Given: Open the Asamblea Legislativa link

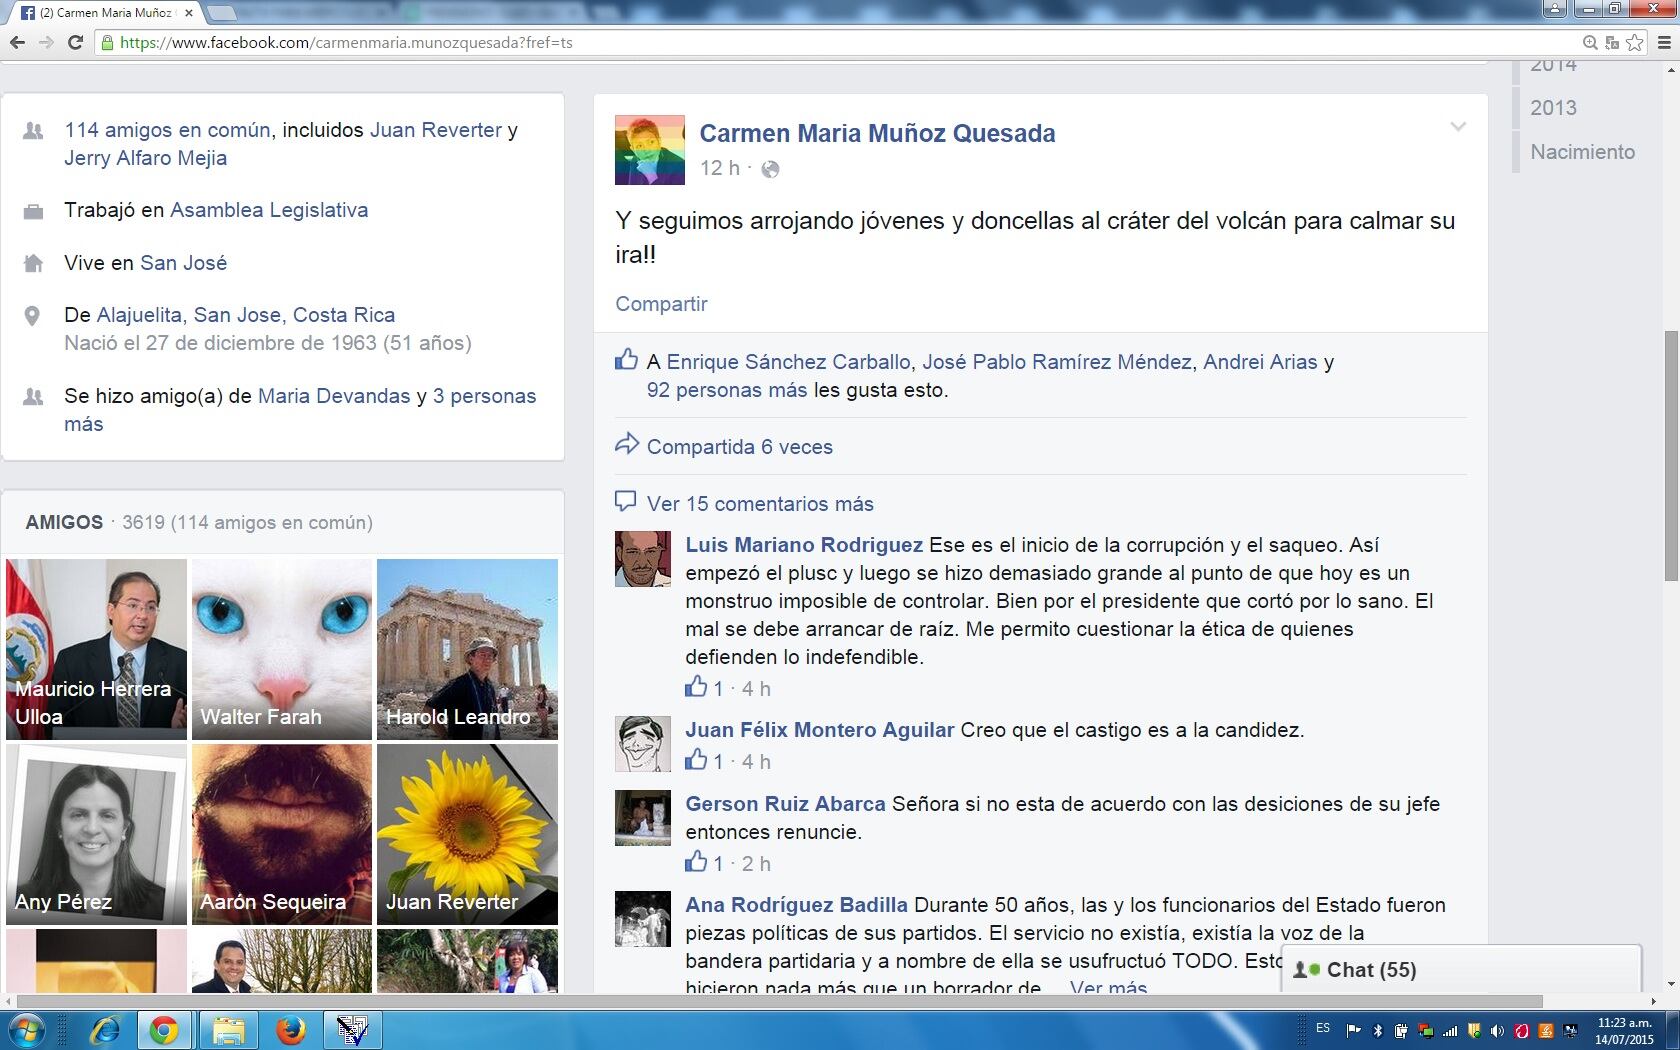Looking at the screenshot, I should click(268, 210).
